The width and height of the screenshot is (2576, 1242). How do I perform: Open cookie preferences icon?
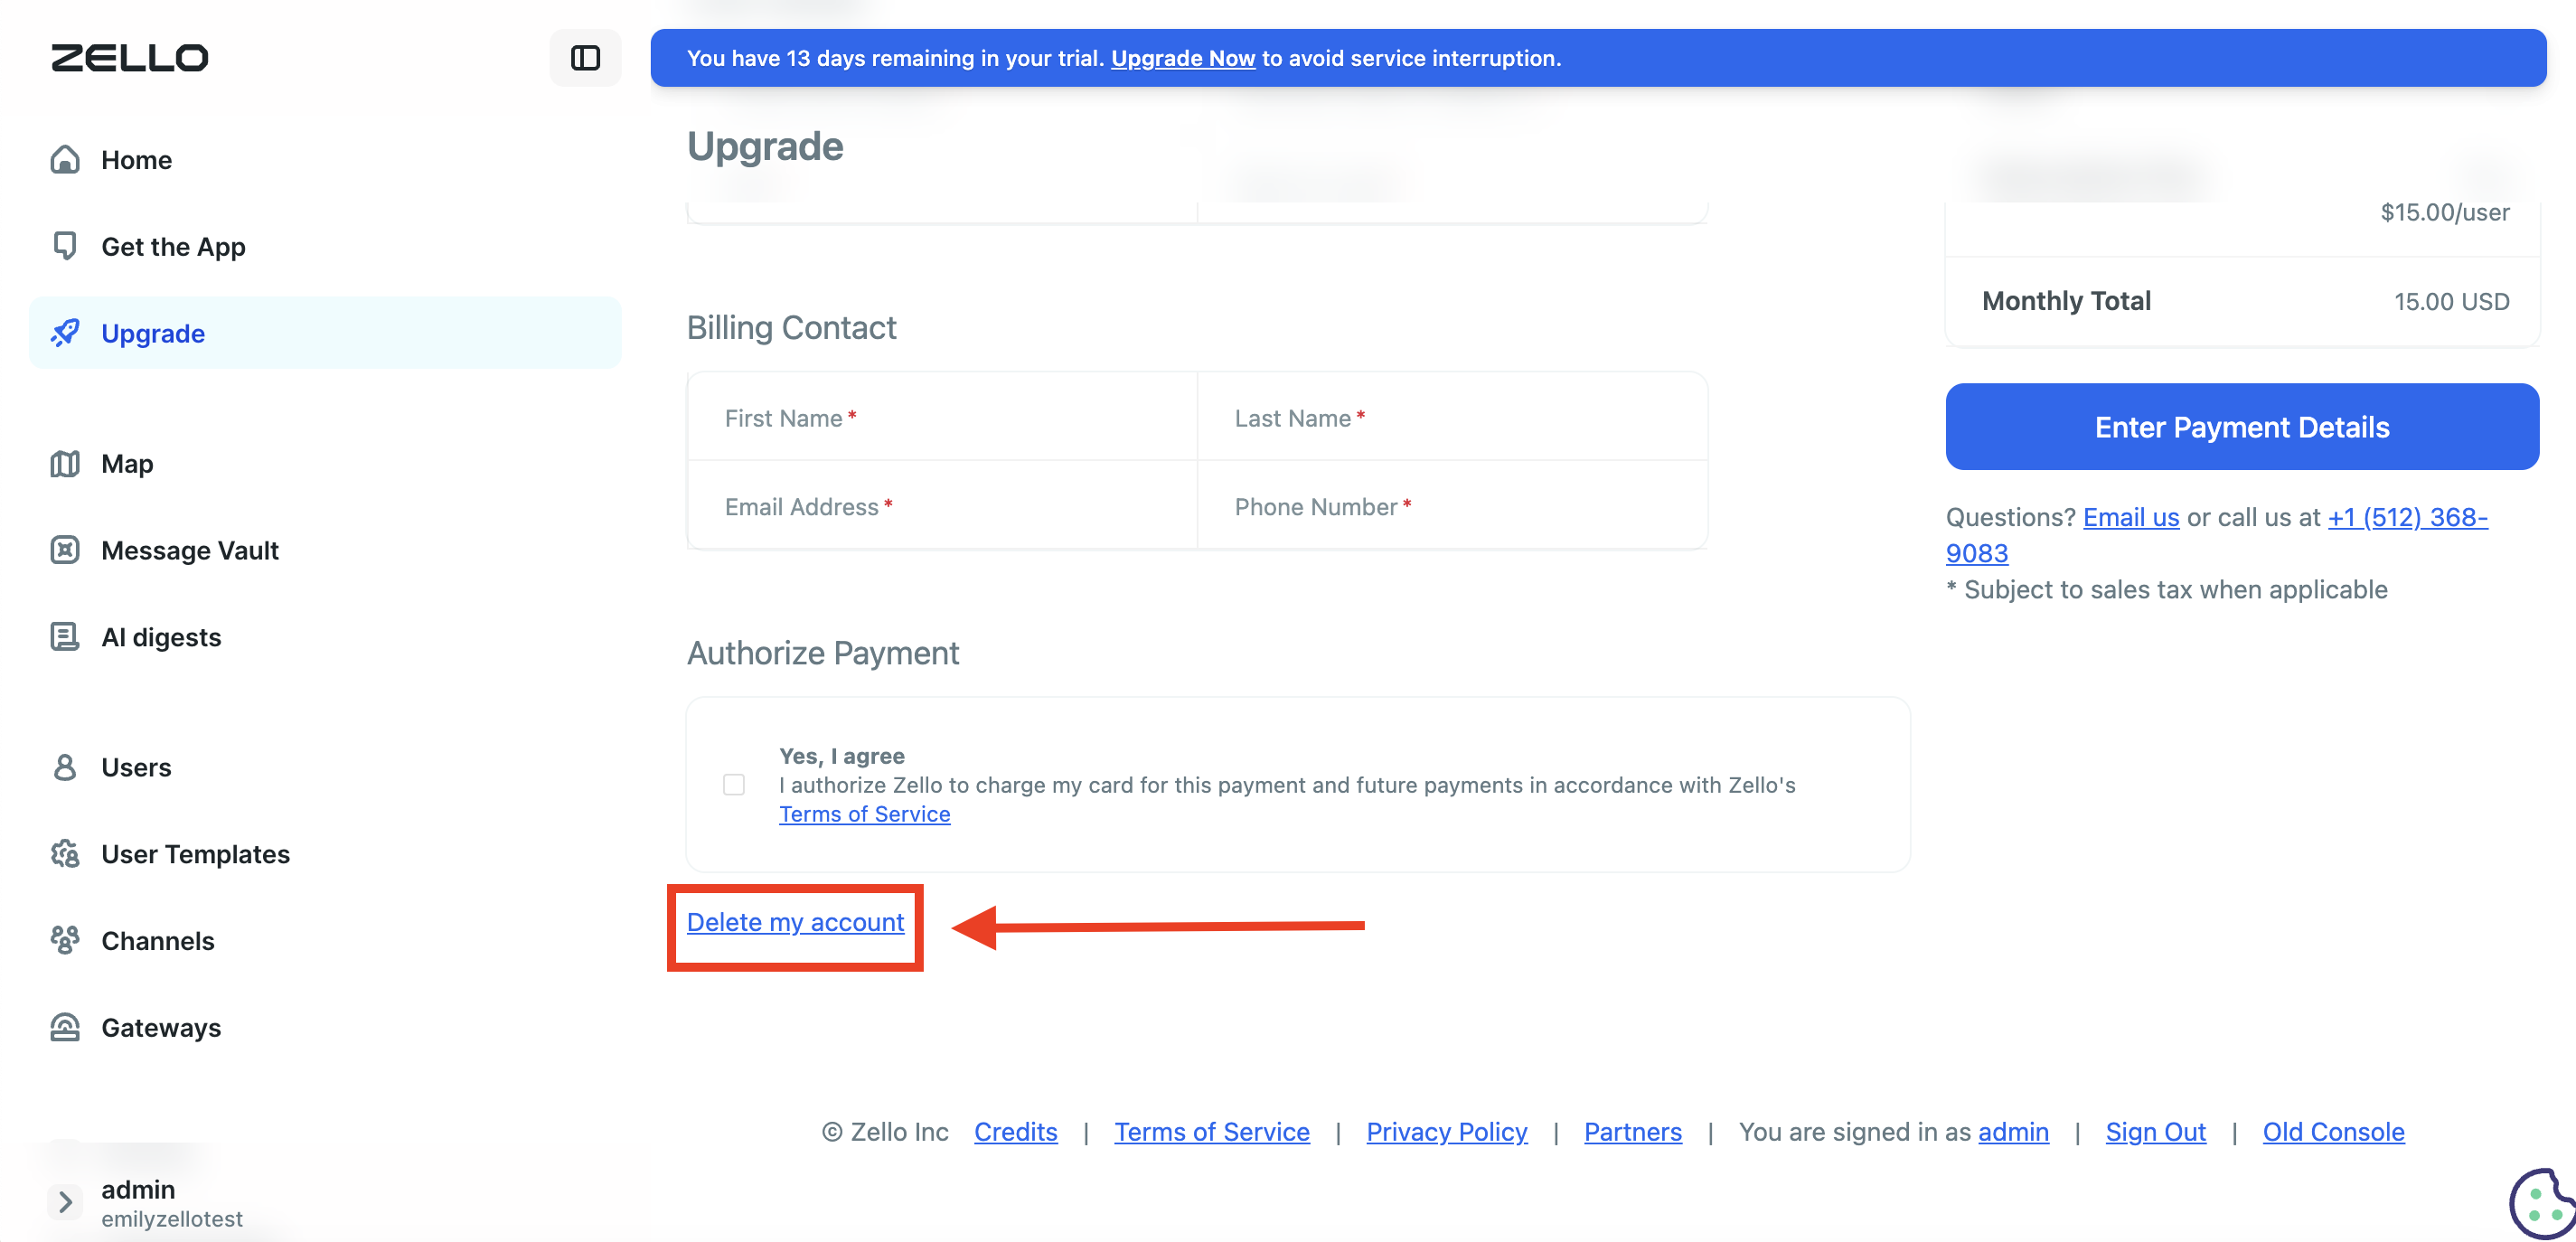[x=2542, y=1203]
